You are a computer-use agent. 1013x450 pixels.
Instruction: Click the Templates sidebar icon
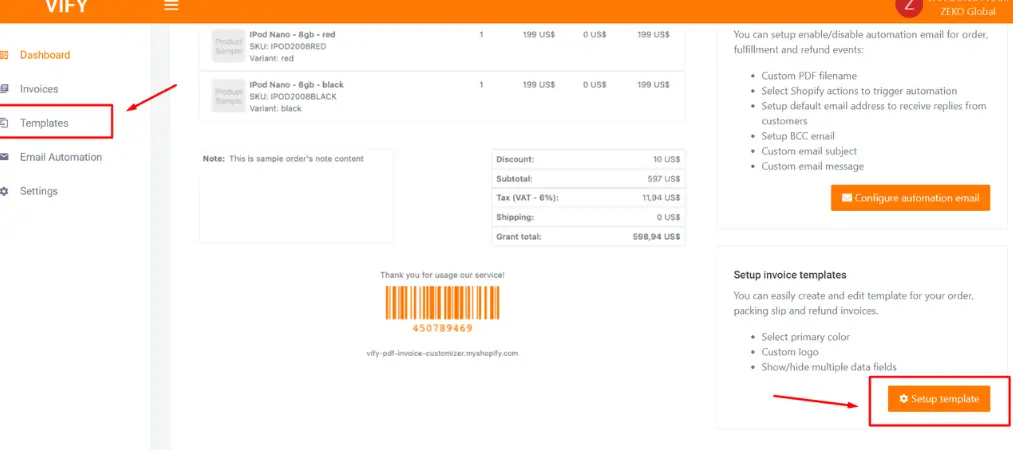5,123
